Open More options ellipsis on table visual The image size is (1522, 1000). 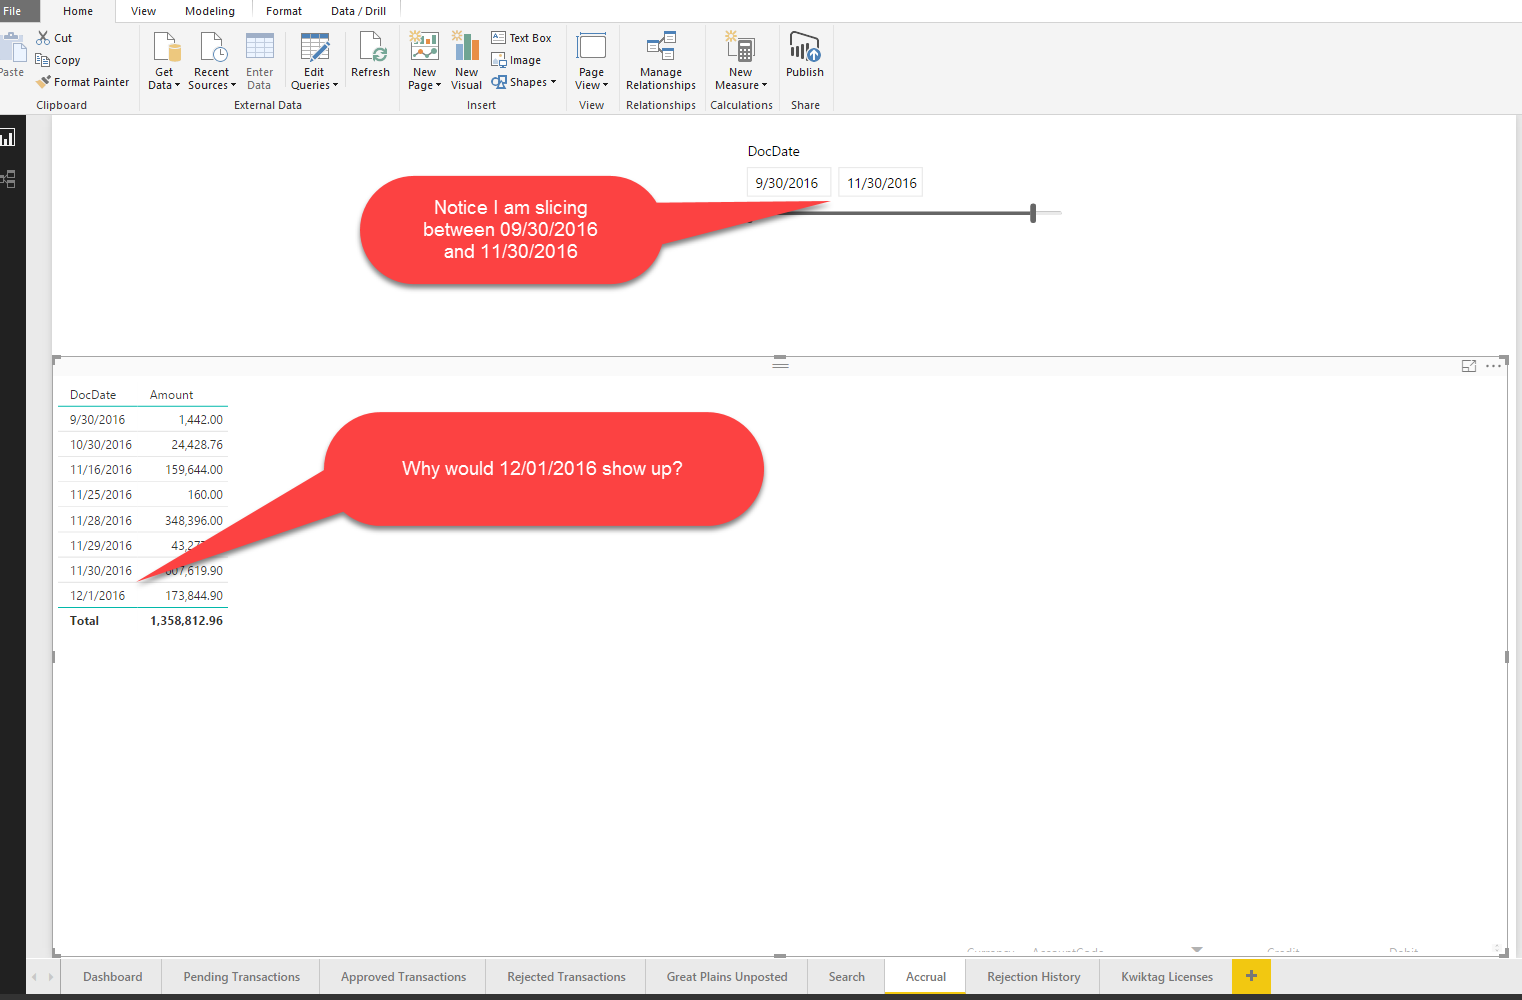(x=1493, y=366)
